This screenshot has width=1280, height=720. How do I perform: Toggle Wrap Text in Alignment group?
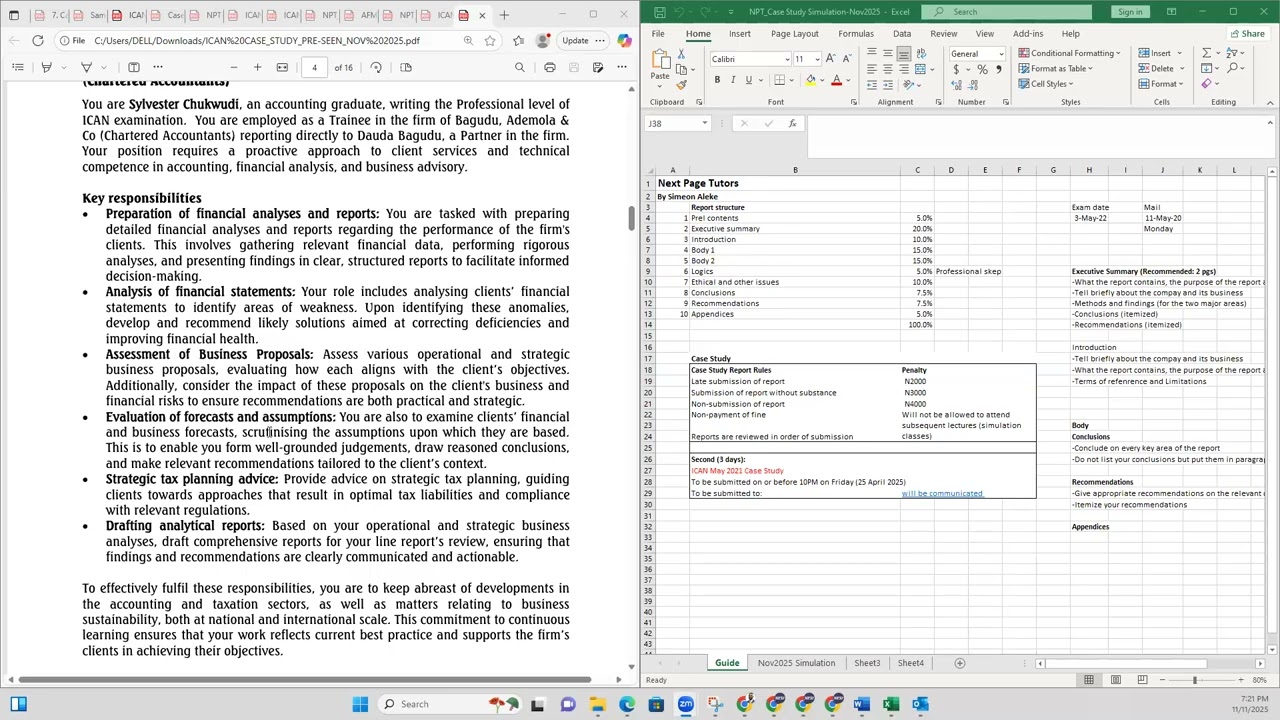click(x=922, y=53)
